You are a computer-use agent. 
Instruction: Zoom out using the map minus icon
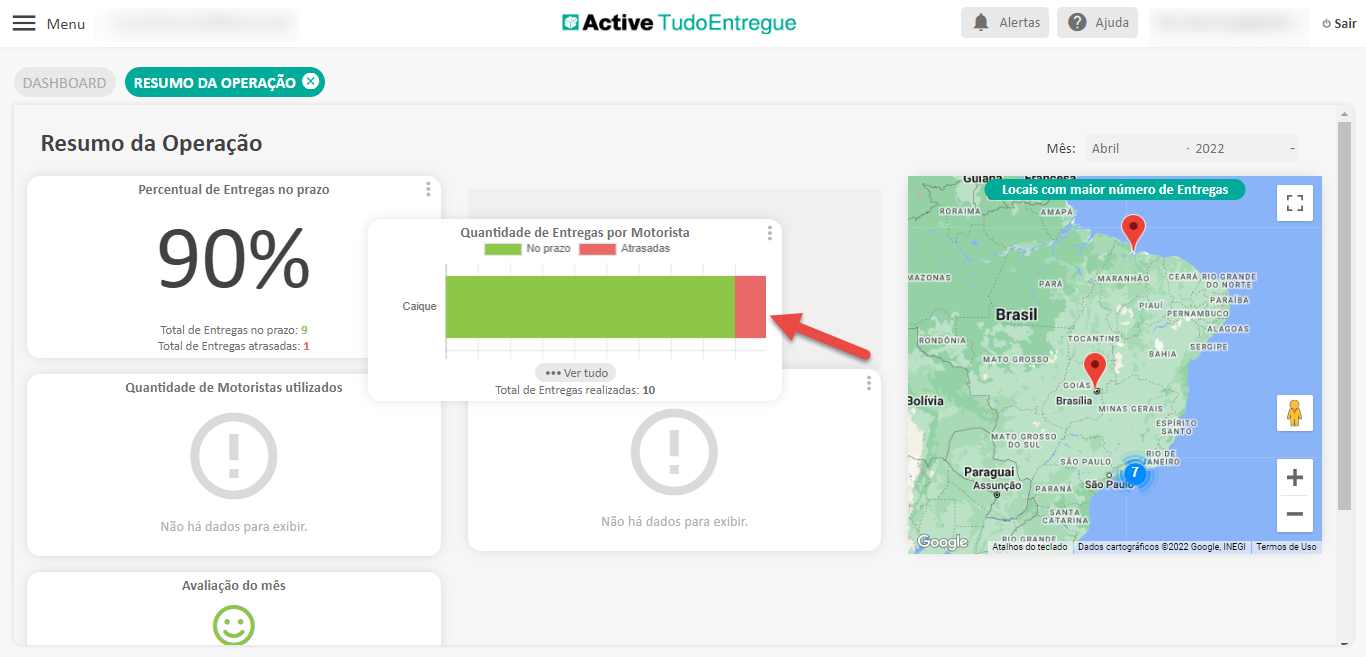[1294, 513]
